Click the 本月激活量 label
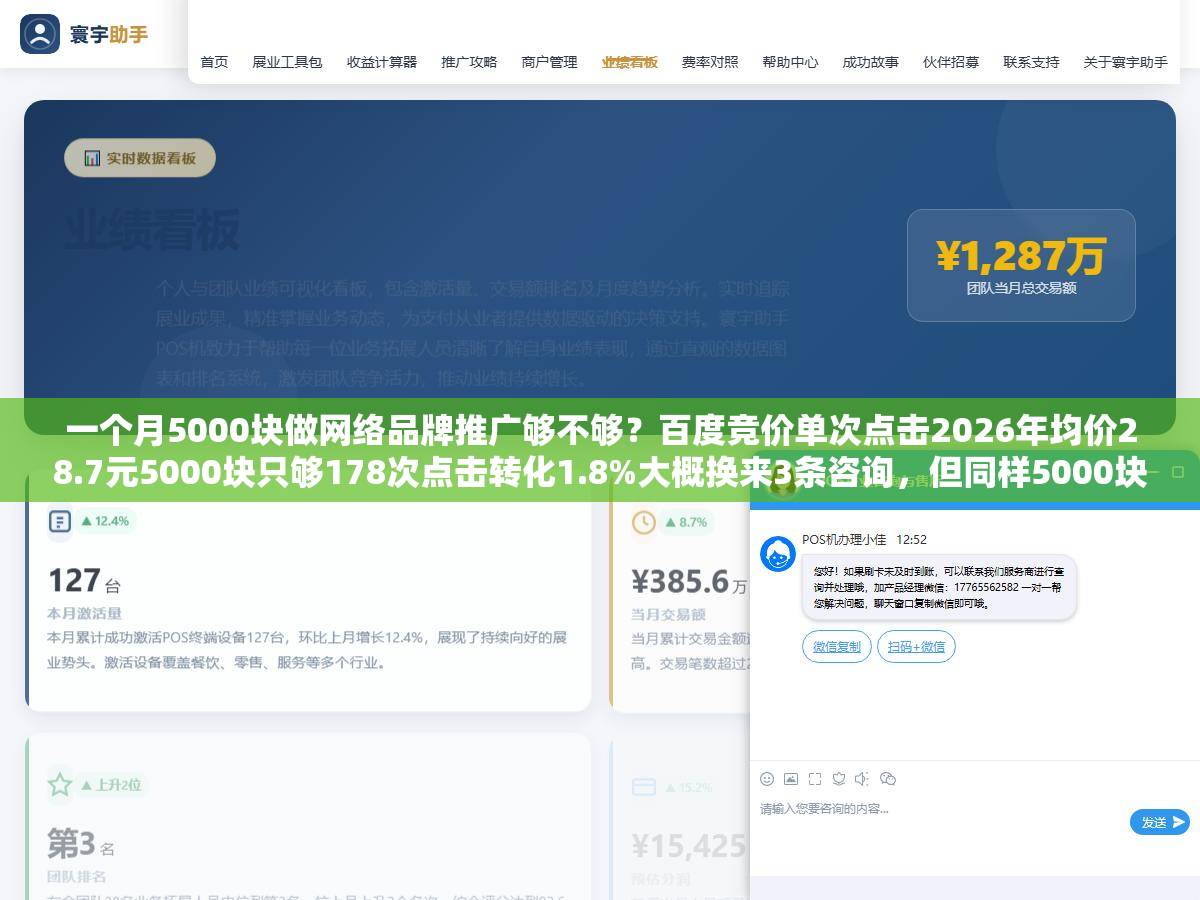This screenshot has width=1200, height=900. [84, 613]
